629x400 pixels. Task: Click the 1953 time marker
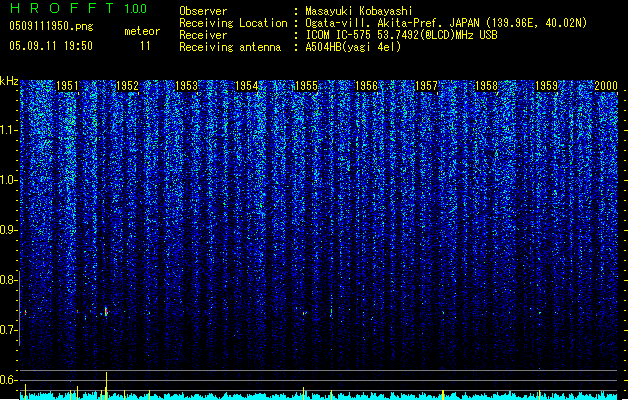[187, 85]
